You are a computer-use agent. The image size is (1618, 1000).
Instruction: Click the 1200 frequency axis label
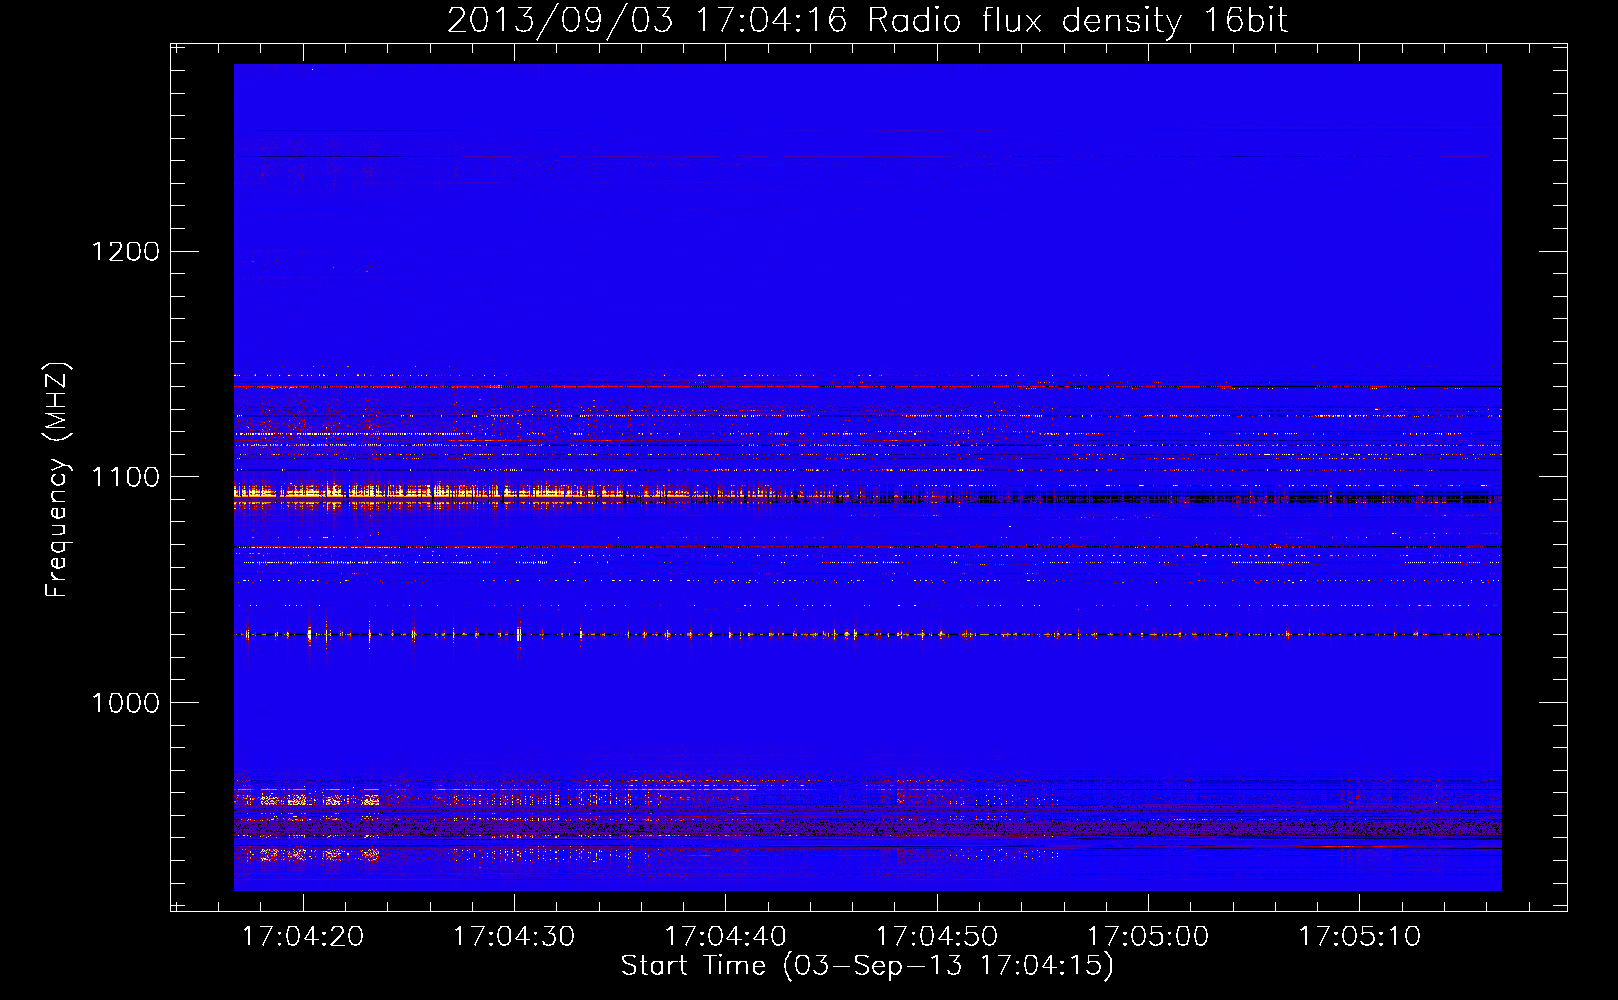click(x=125, y=251)
